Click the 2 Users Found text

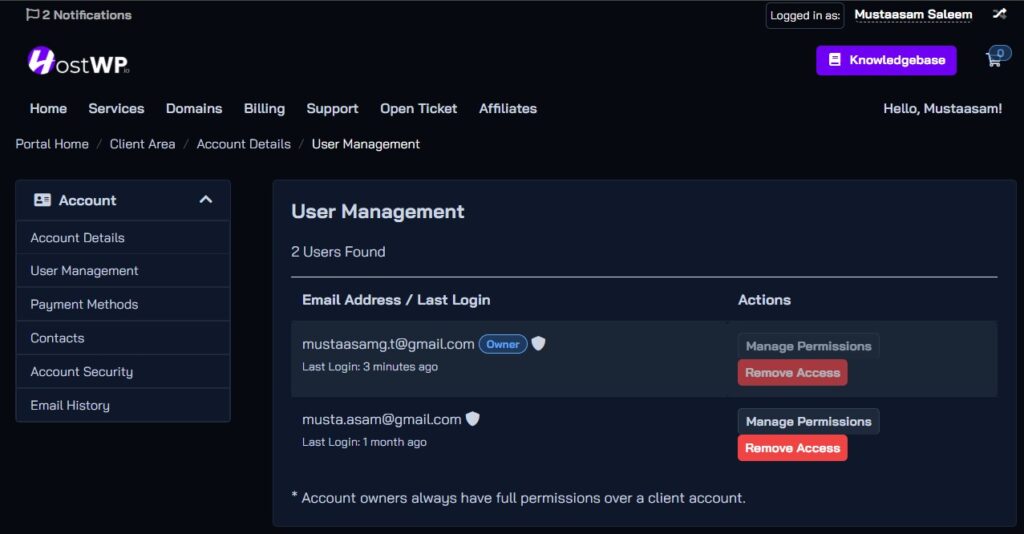point(338,251)
